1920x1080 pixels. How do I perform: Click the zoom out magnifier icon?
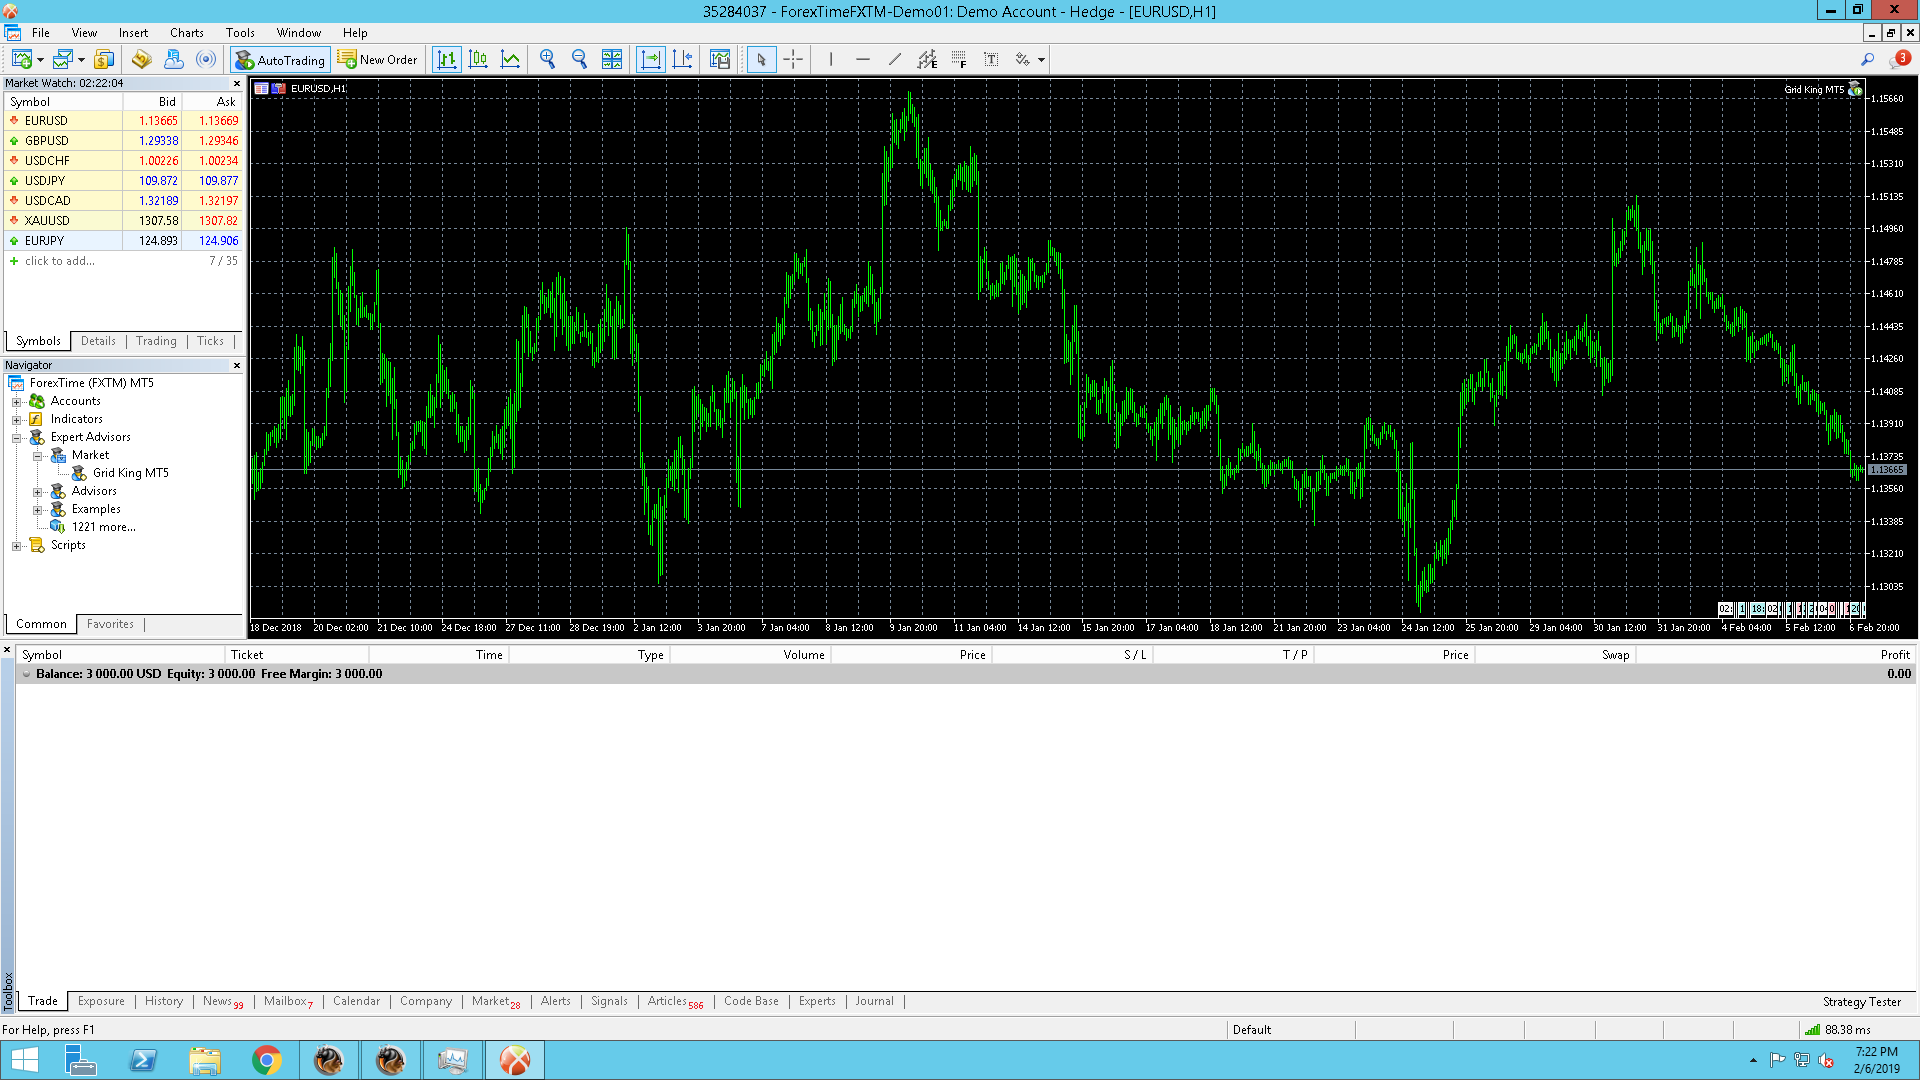click(x=579, y=60)
